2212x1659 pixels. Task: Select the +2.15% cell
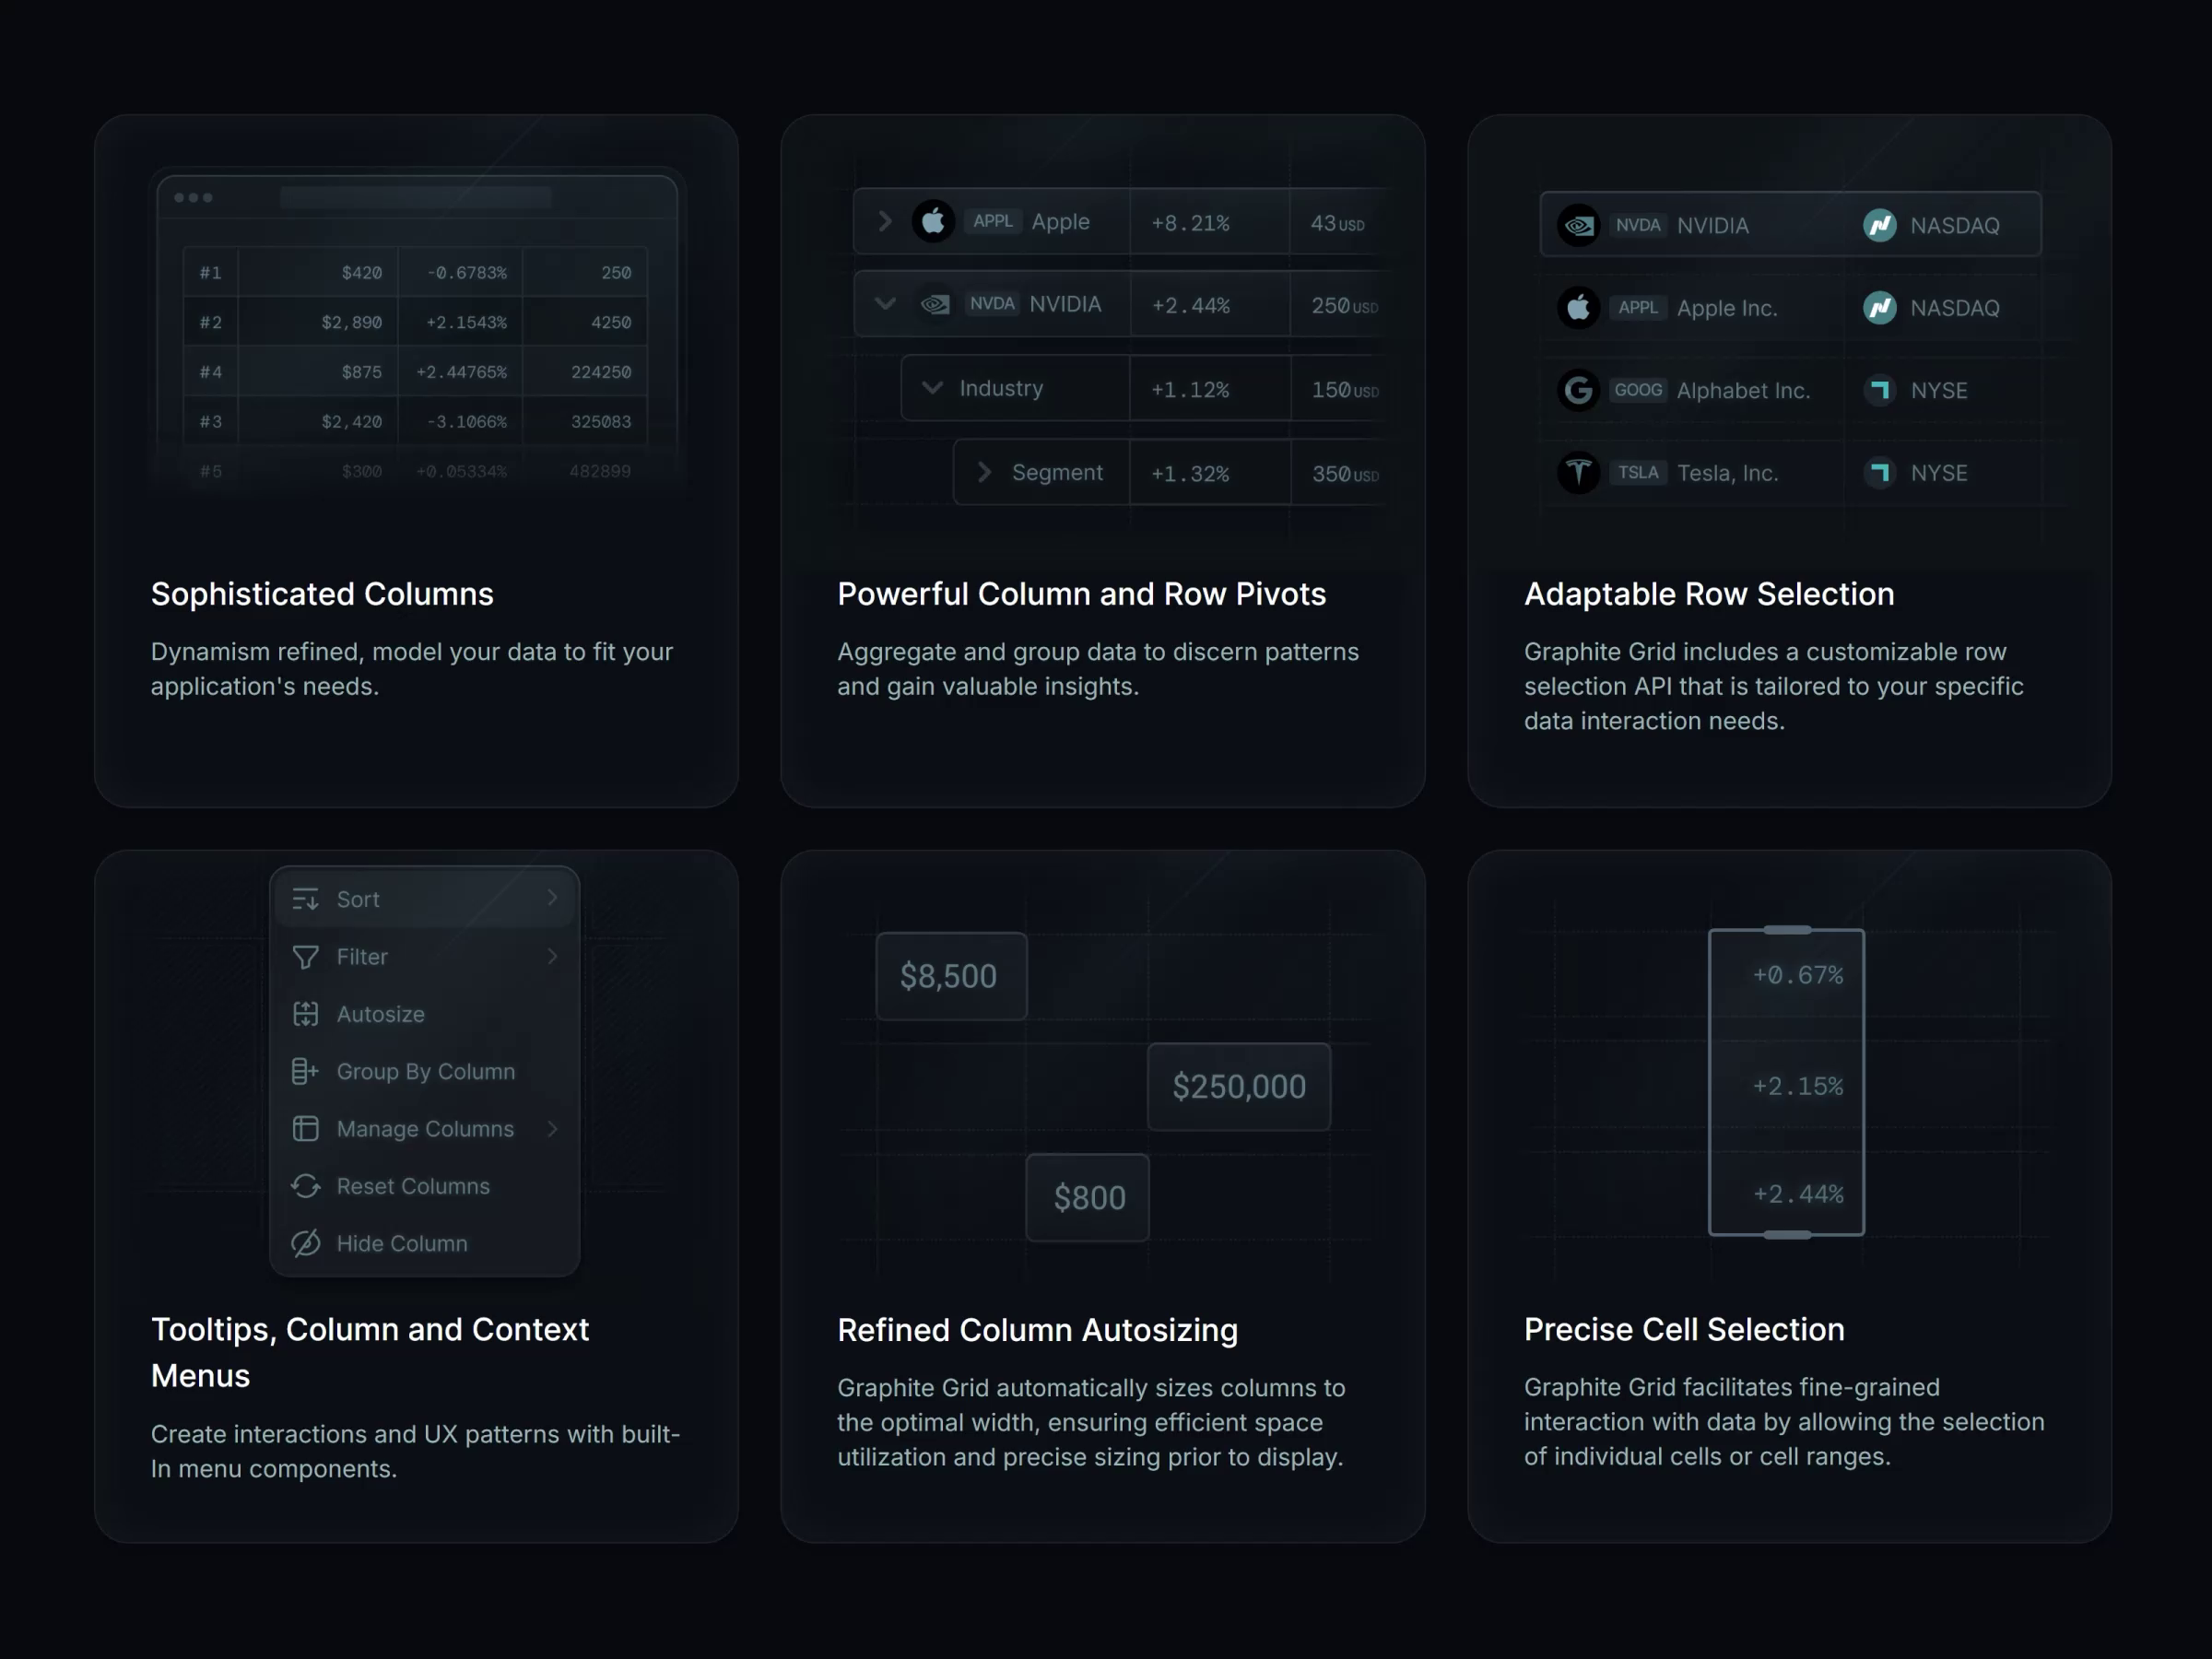point(1796,1086)
